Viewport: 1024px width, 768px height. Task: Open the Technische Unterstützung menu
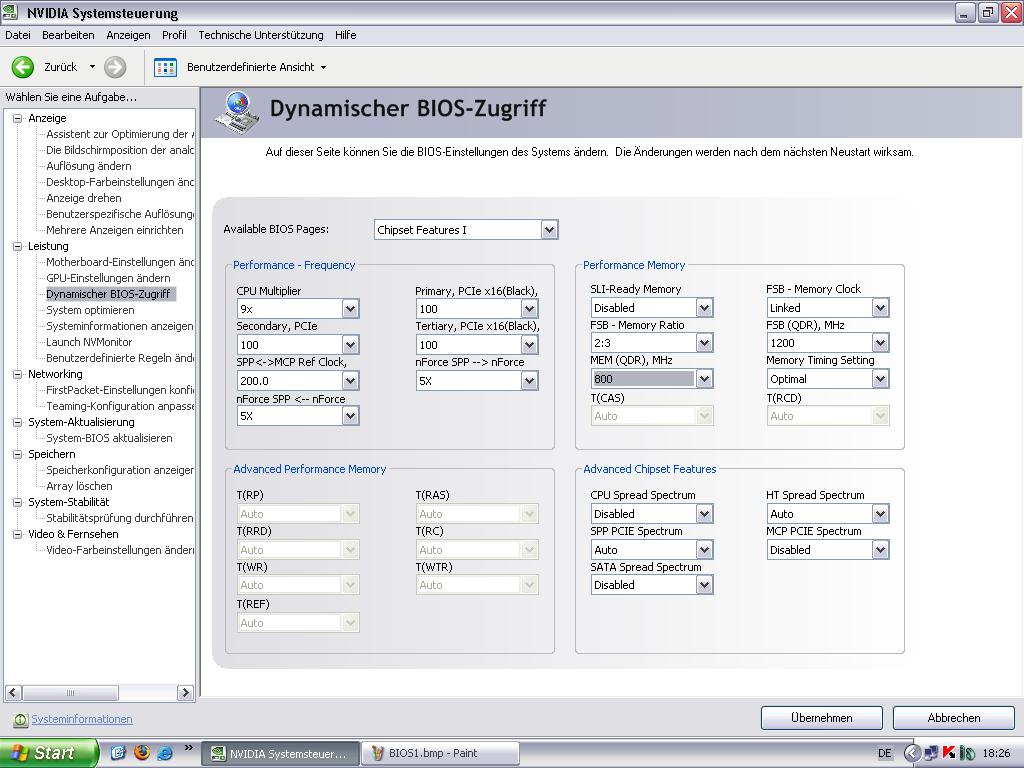coord(261,35)
